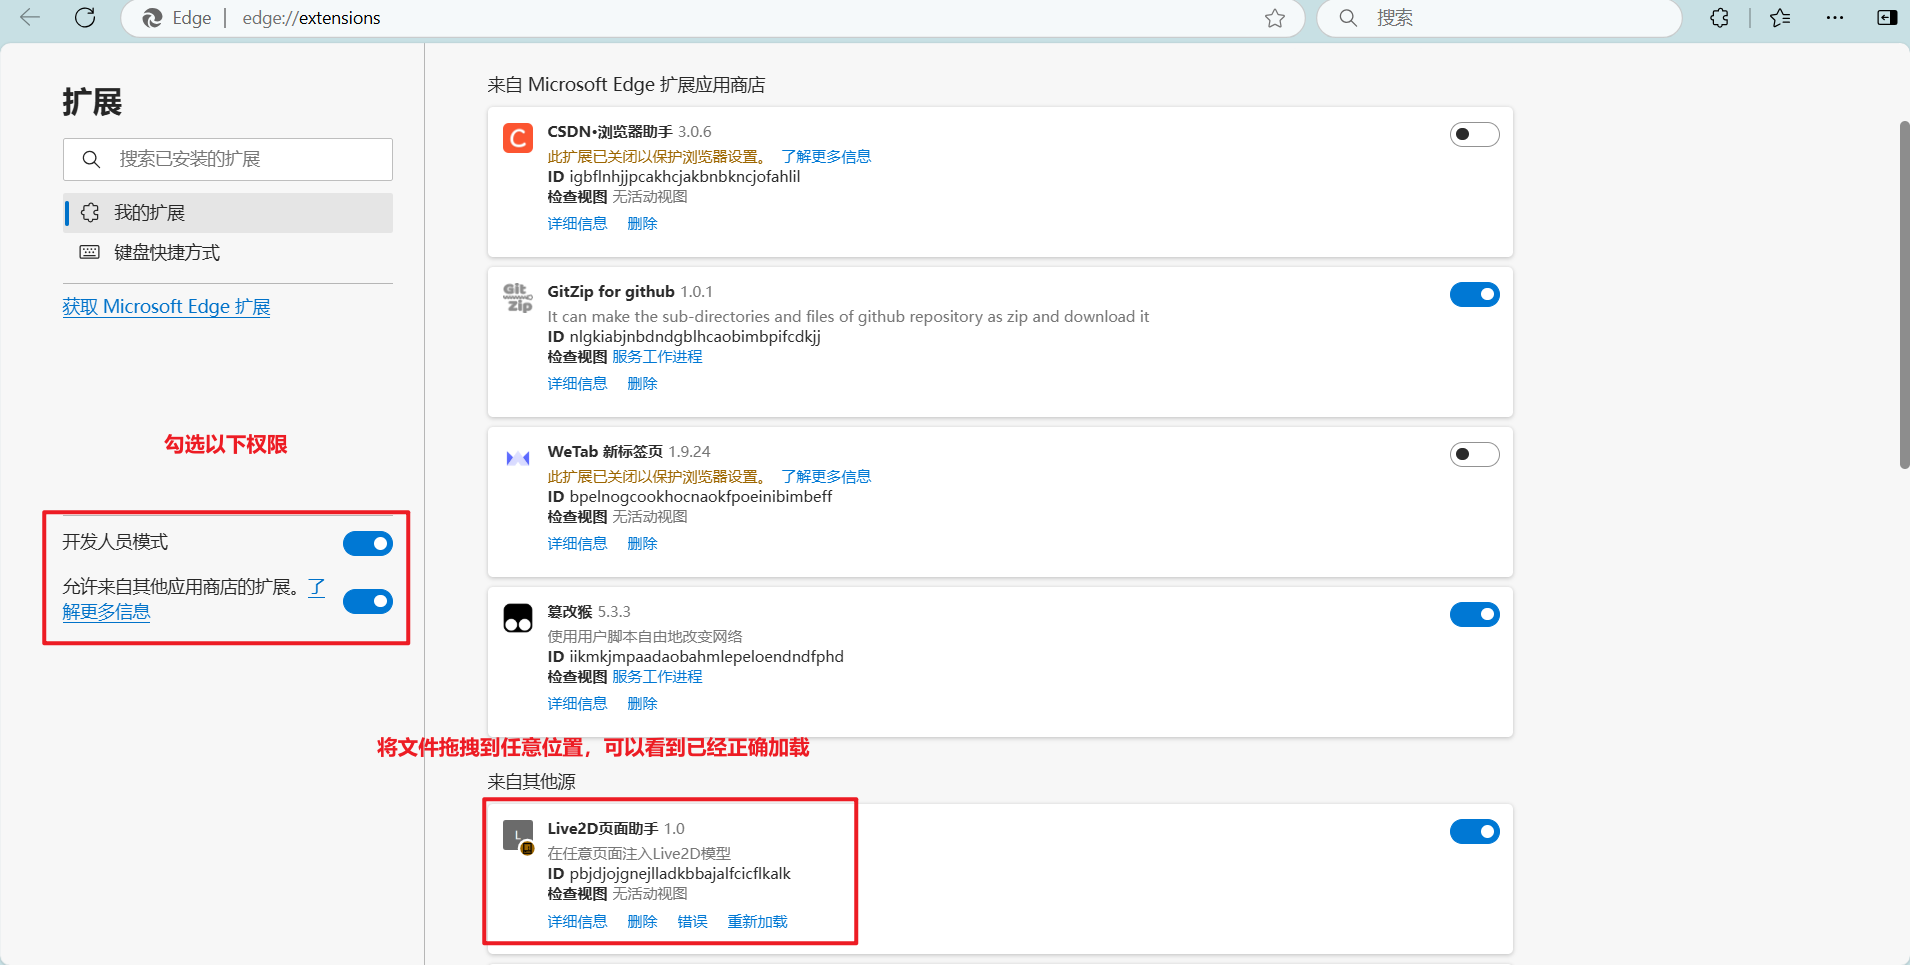Click 删除 for CSDN浏览器助手
The image size is (1910, 965).
pos(642,224)
